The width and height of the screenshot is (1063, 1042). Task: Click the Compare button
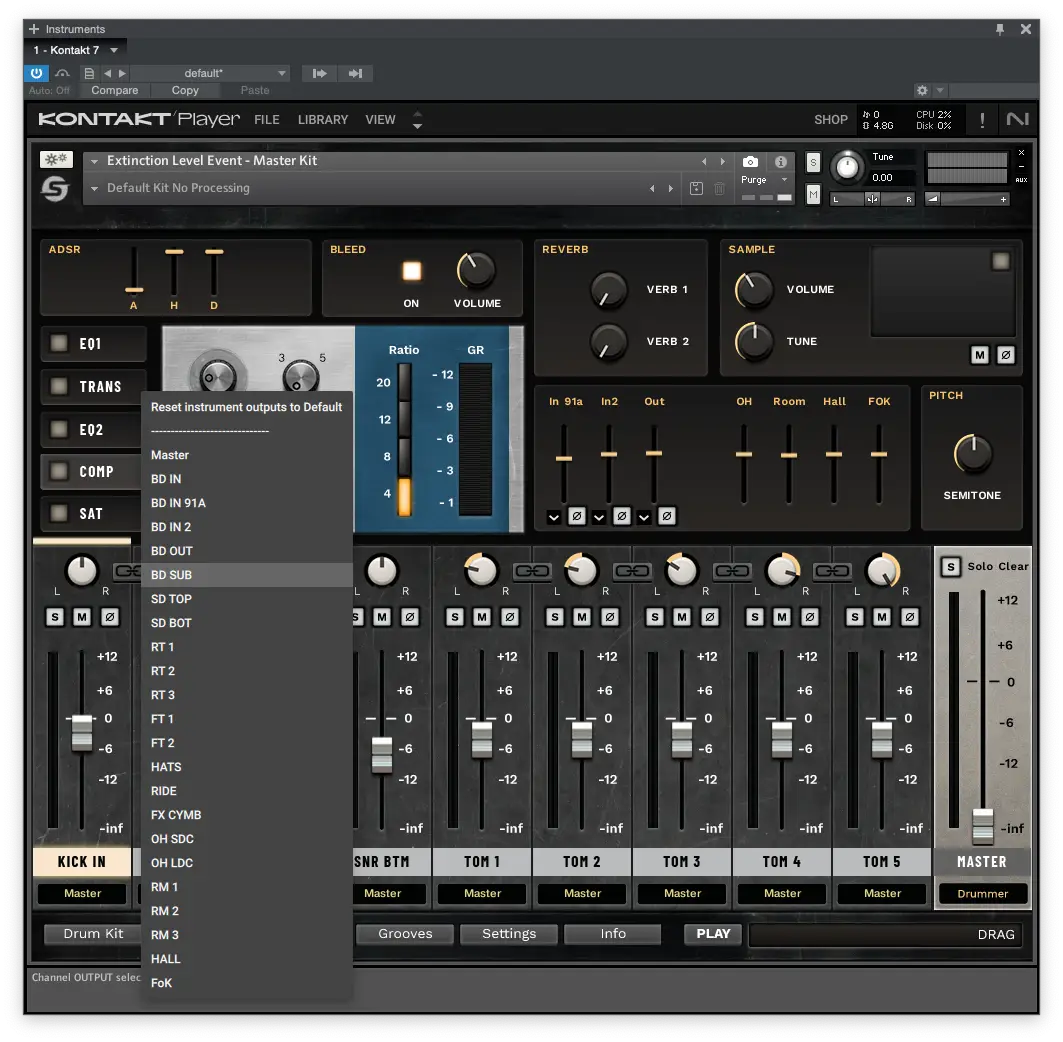click(115, 90)
